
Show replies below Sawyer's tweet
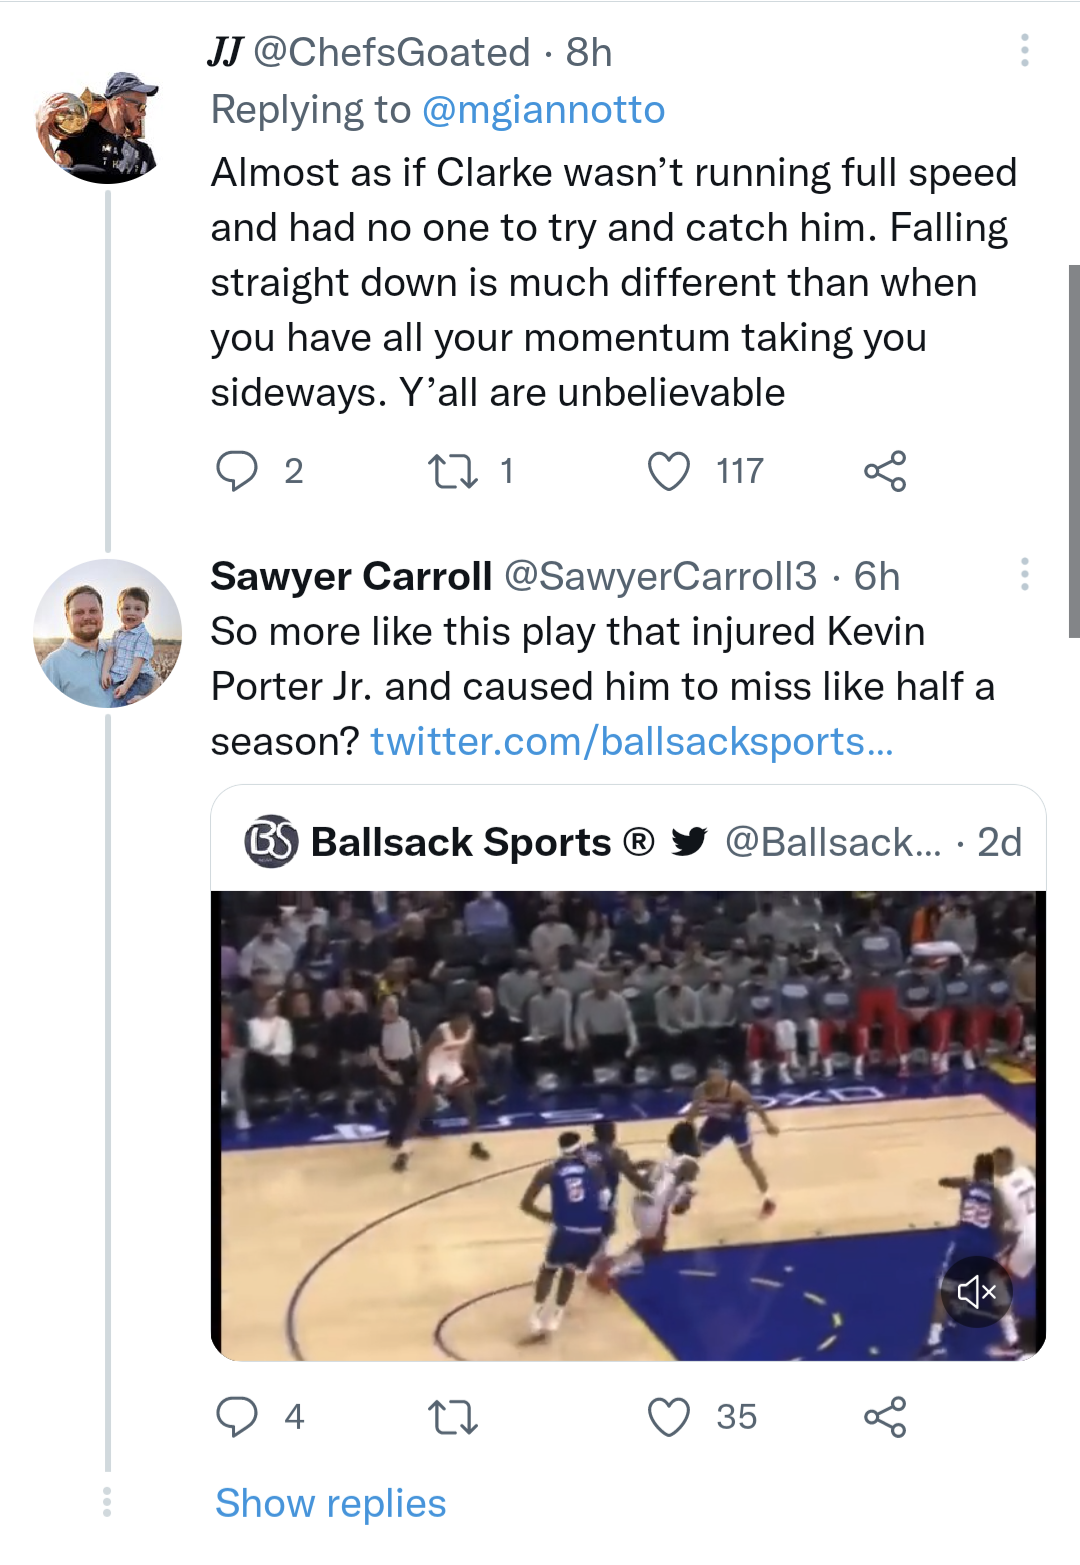tap(331, 1503)
